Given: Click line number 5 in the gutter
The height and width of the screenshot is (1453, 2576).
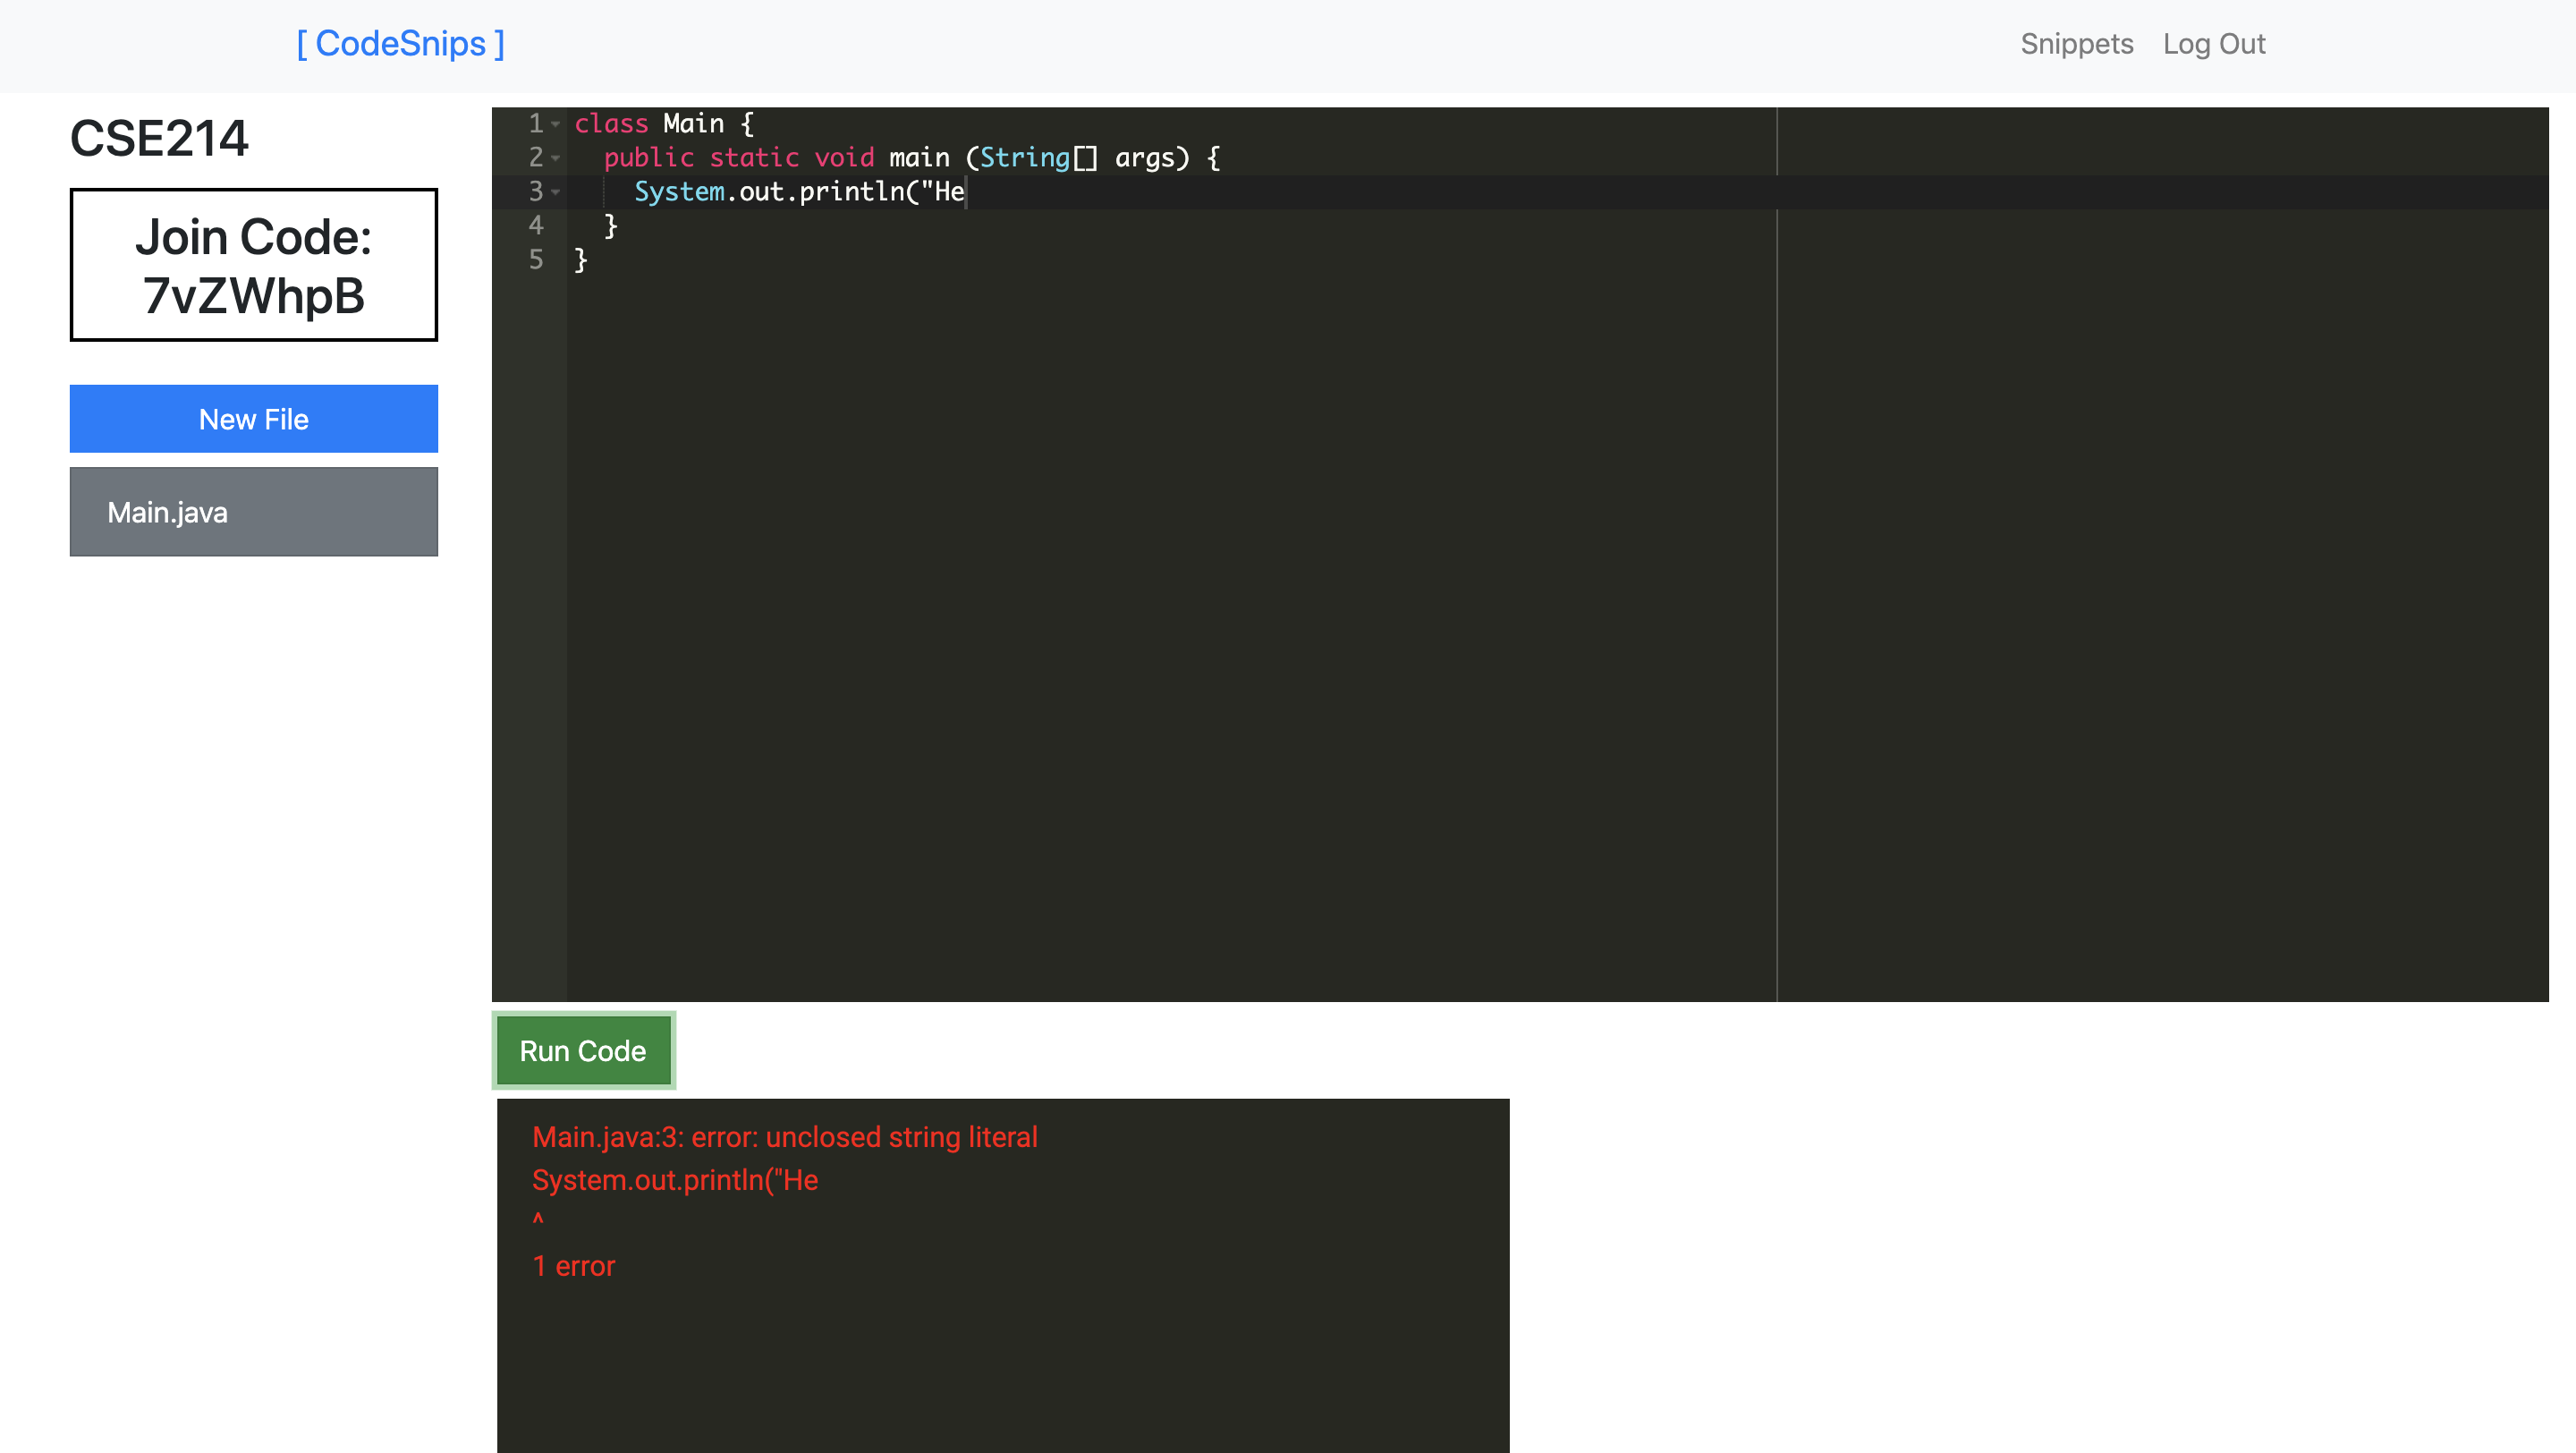Looking at the screenshot, I should coord(536,260).
